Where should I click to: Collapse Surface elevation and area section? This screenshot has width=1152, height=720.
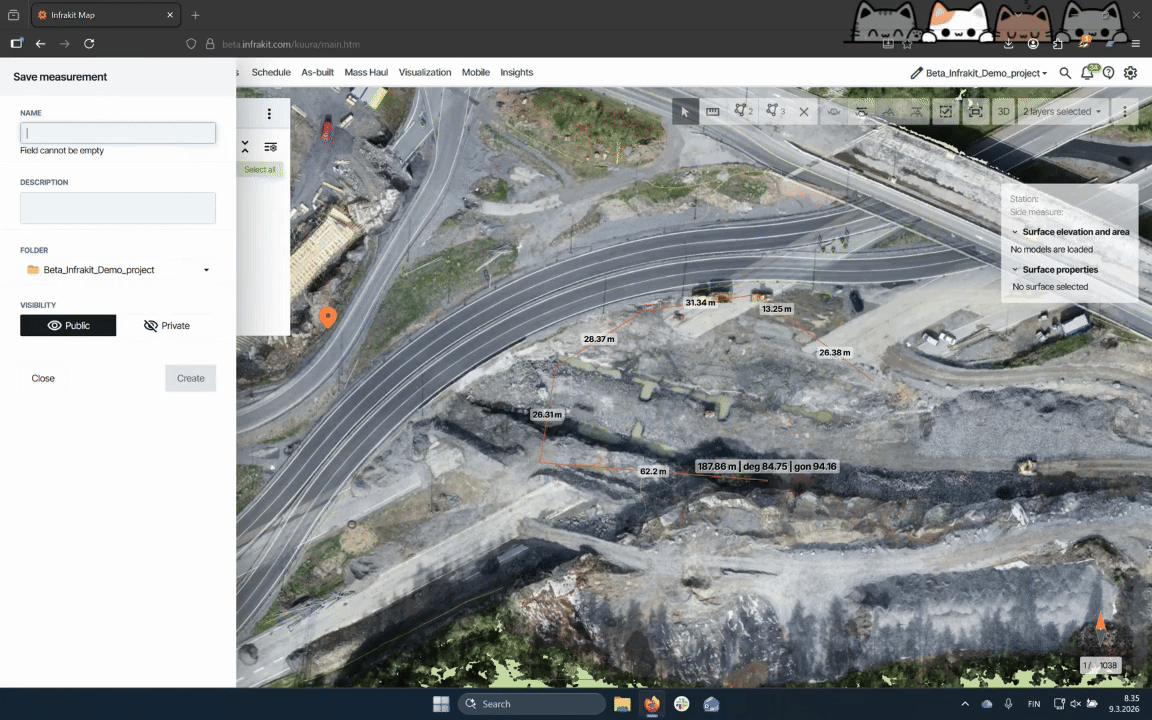click(1015, 232)
